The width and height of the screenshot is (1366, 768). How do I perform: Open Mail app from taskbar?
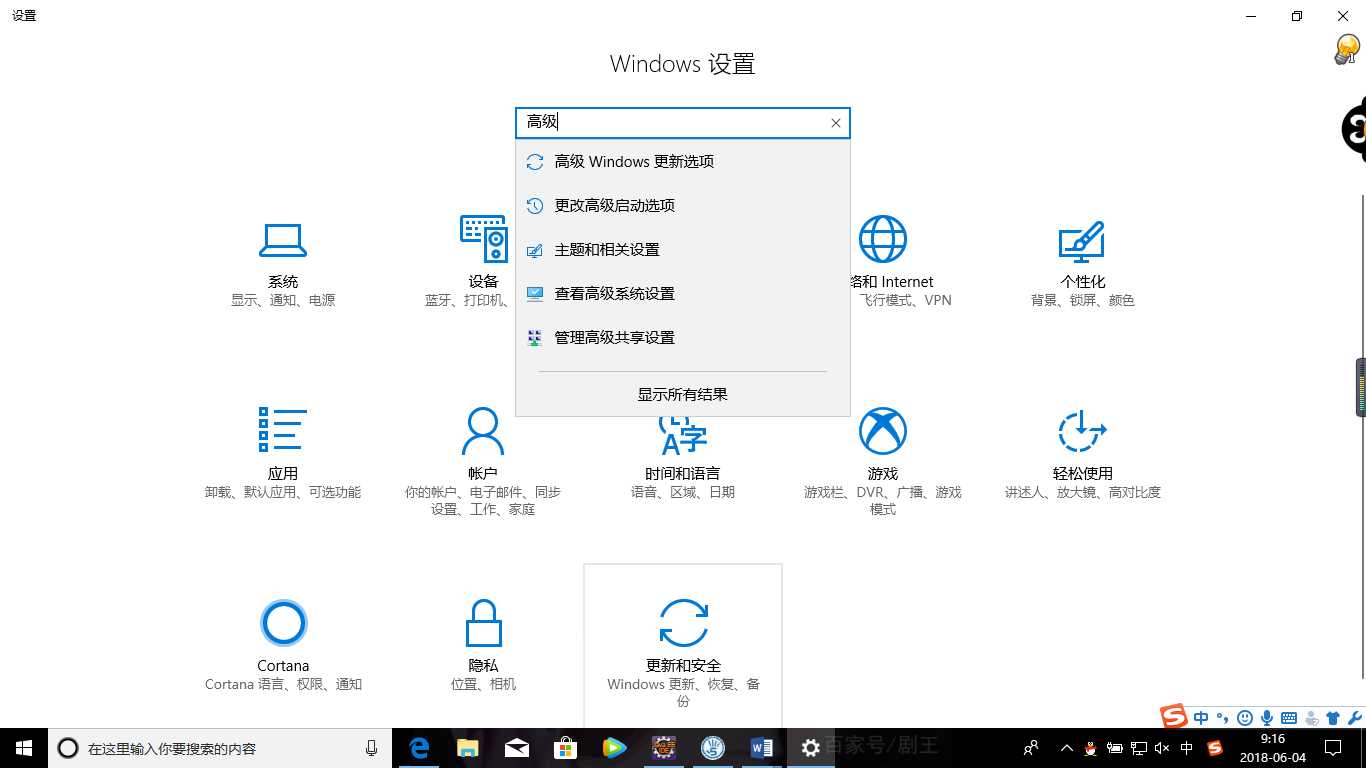tap(517, 748)
